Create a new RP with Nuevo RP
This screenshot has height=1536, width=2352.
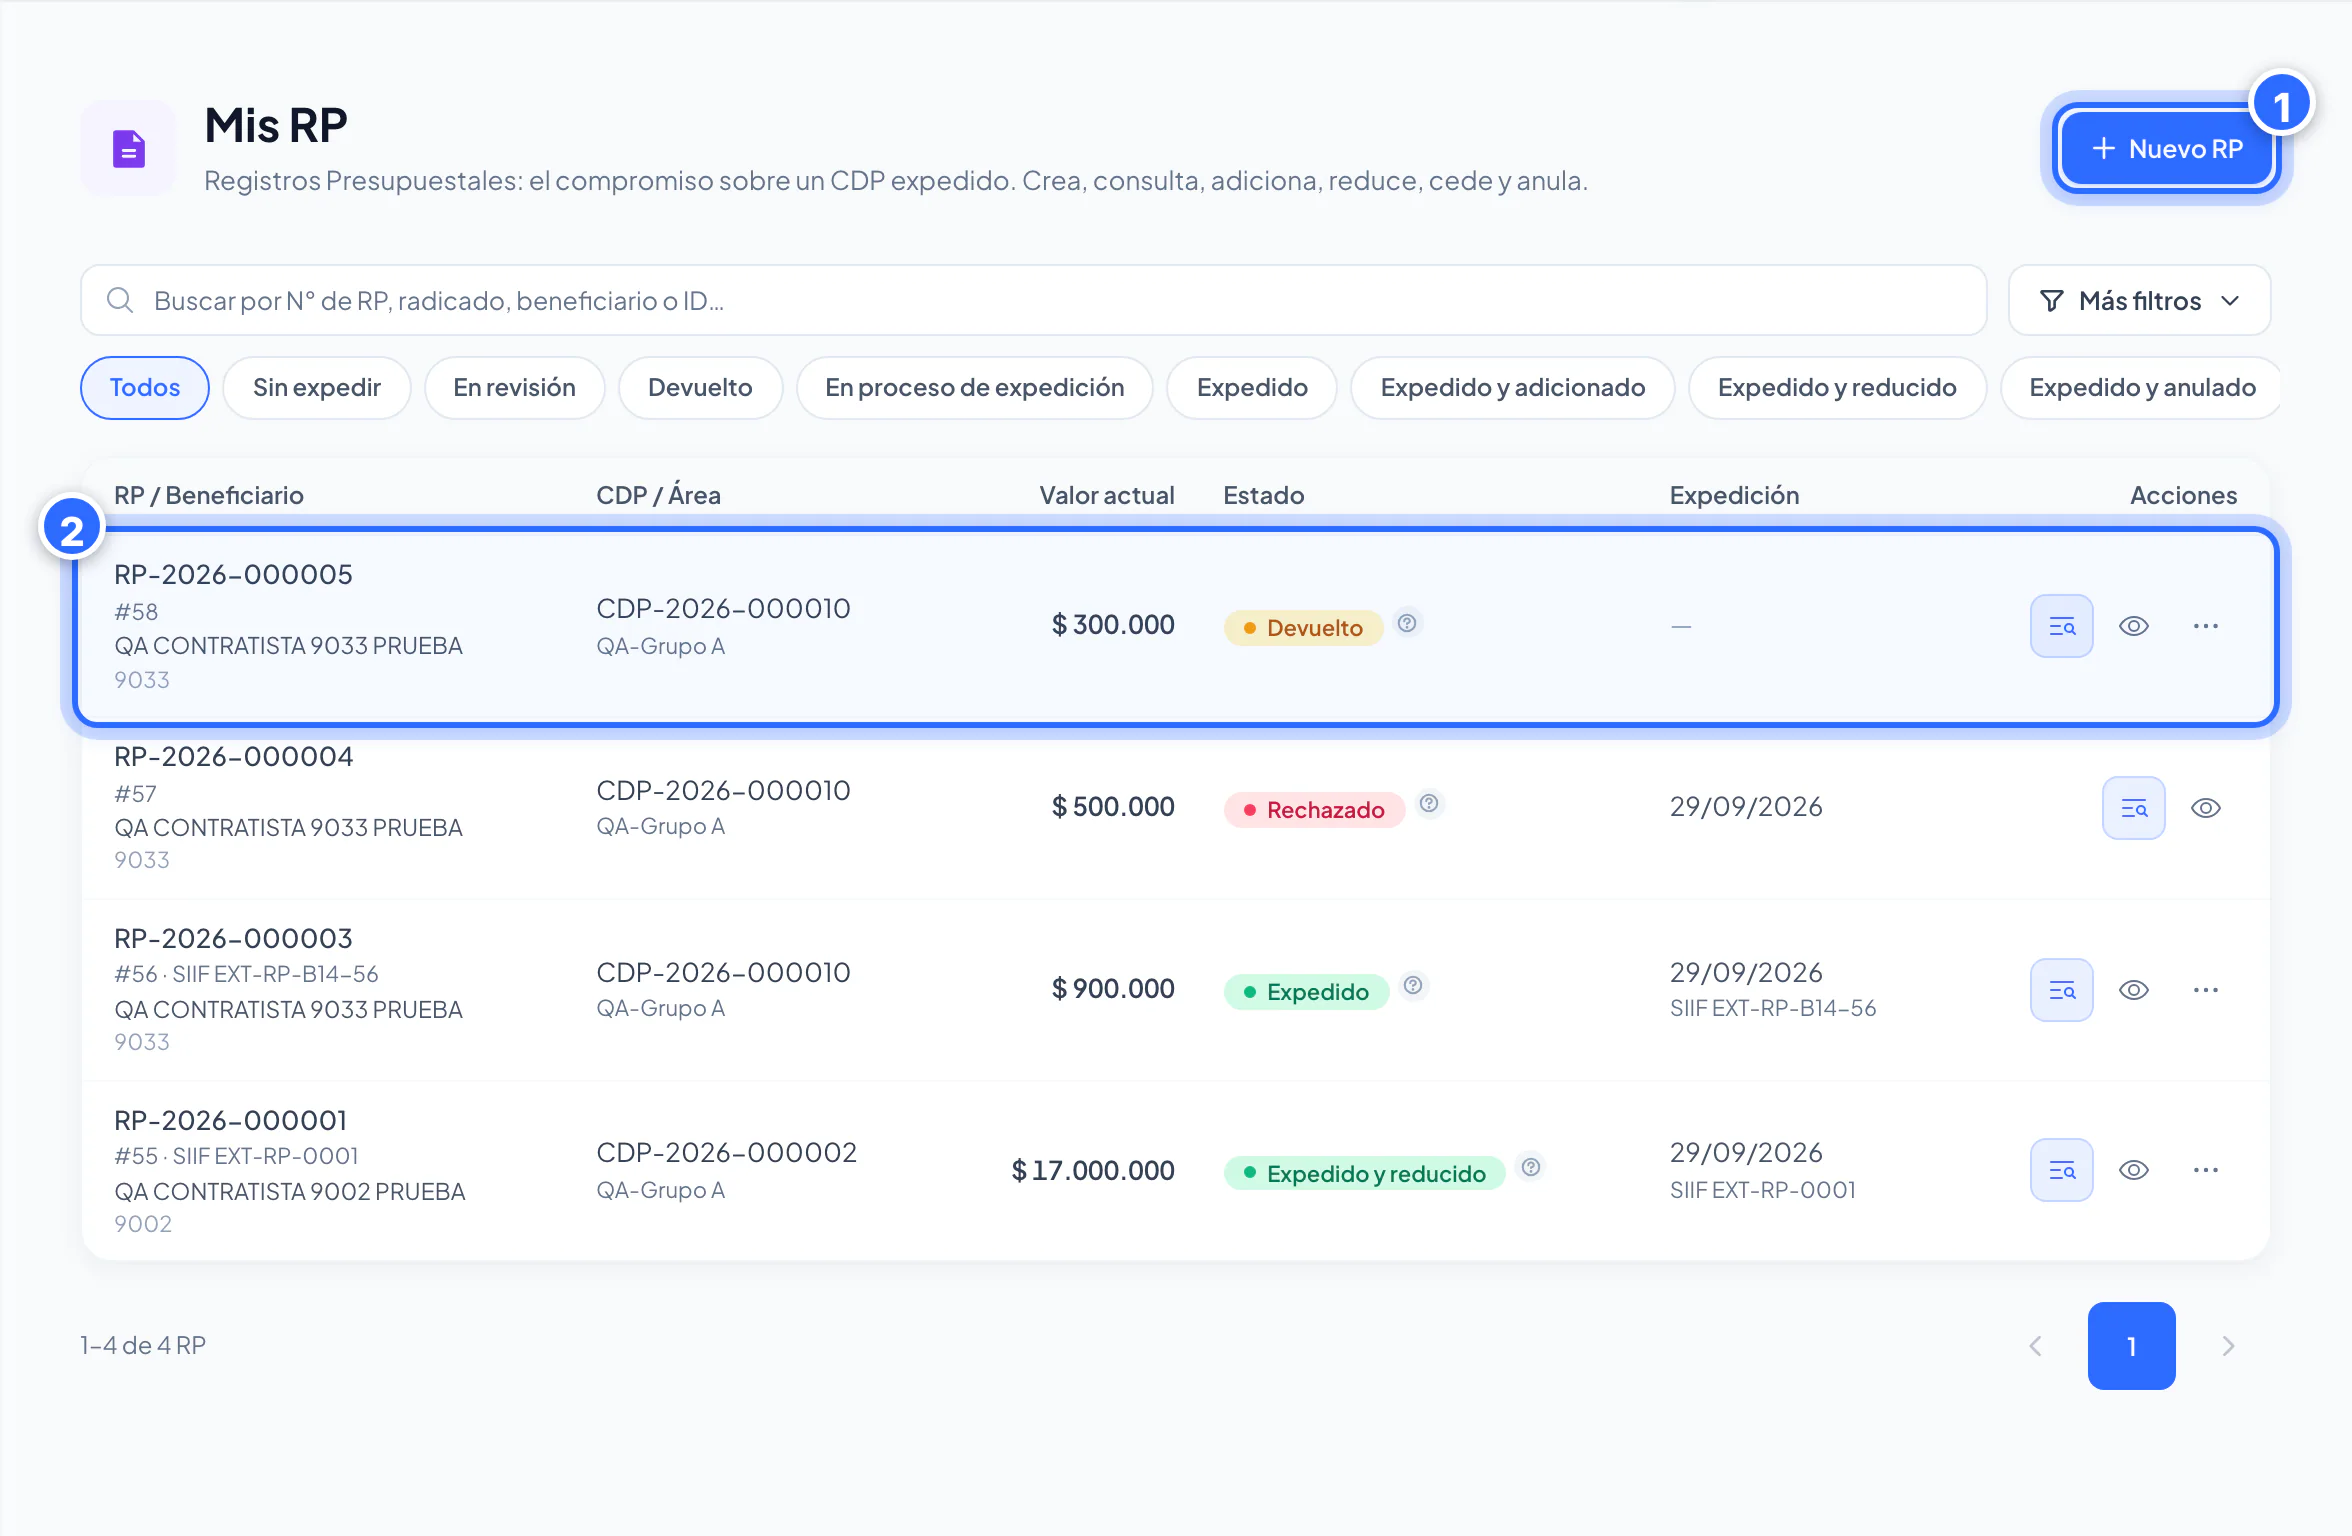coord(2166,148)
